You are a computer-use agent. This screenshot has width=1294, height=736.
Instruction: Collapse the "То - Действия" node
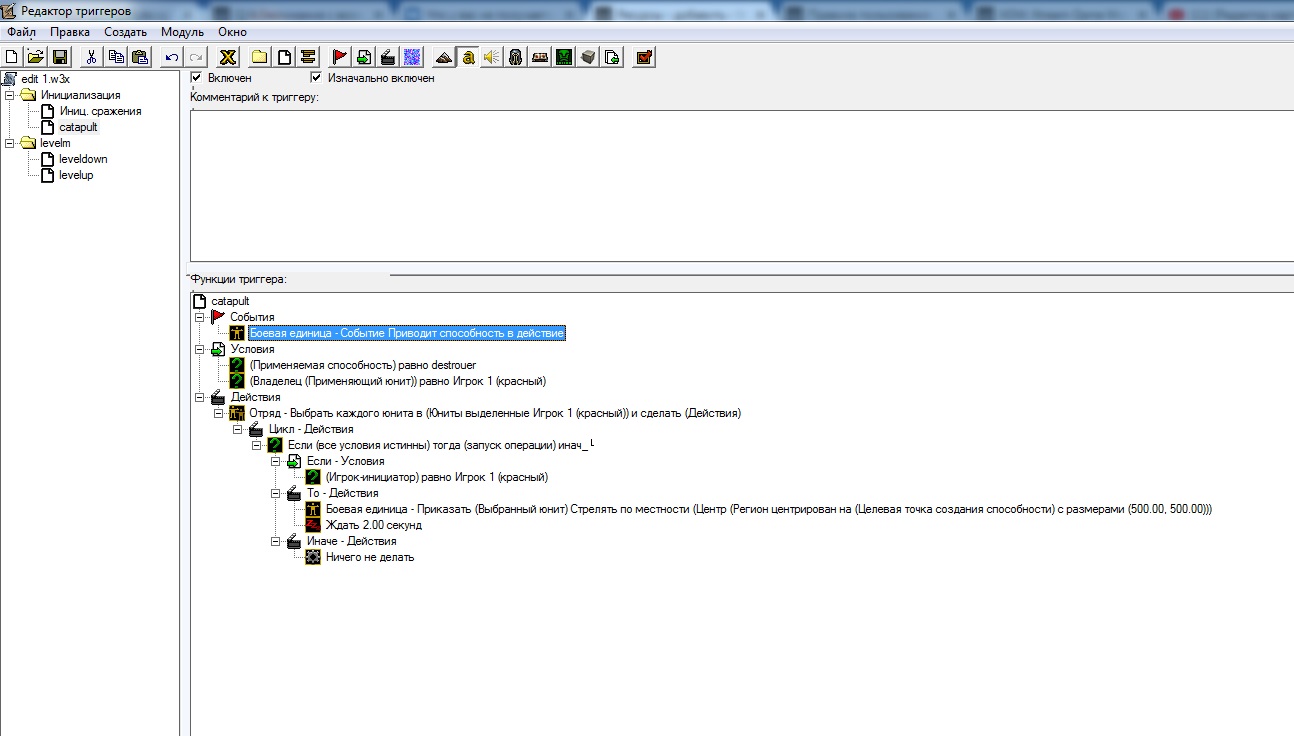tap(276, 493)
